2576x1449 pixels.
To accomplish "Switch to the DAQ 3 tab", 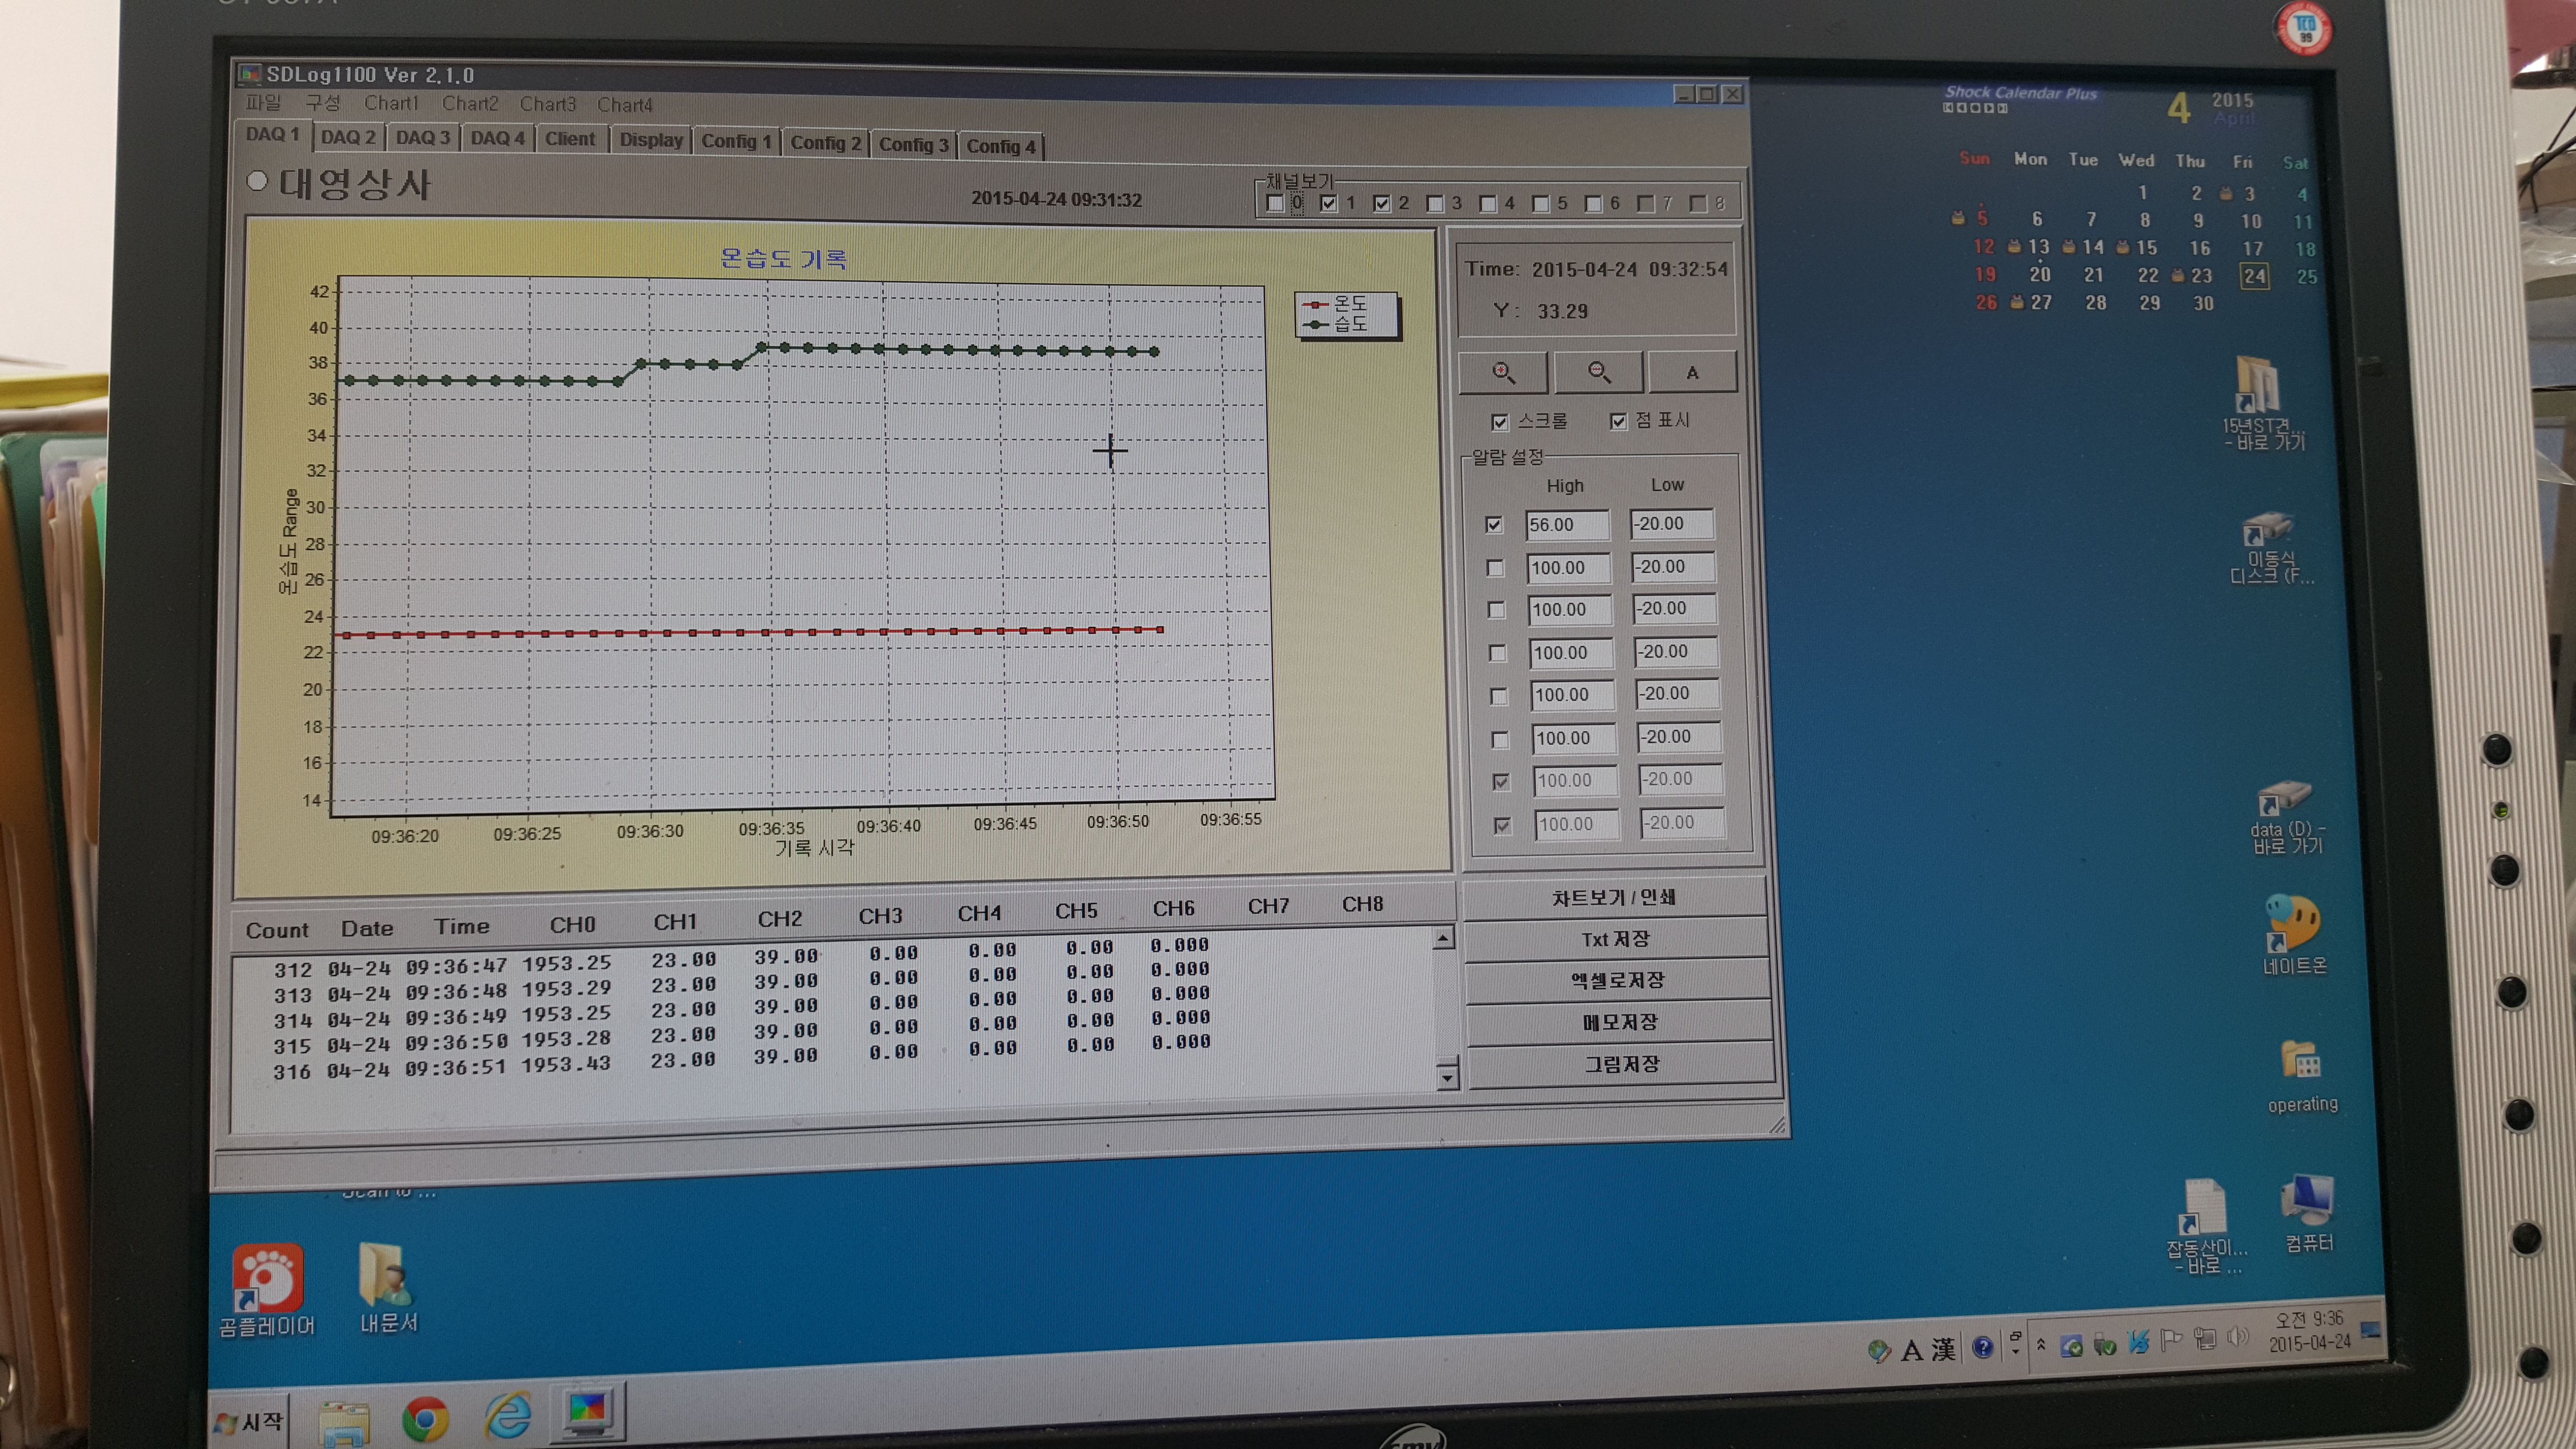I will 422,138.
